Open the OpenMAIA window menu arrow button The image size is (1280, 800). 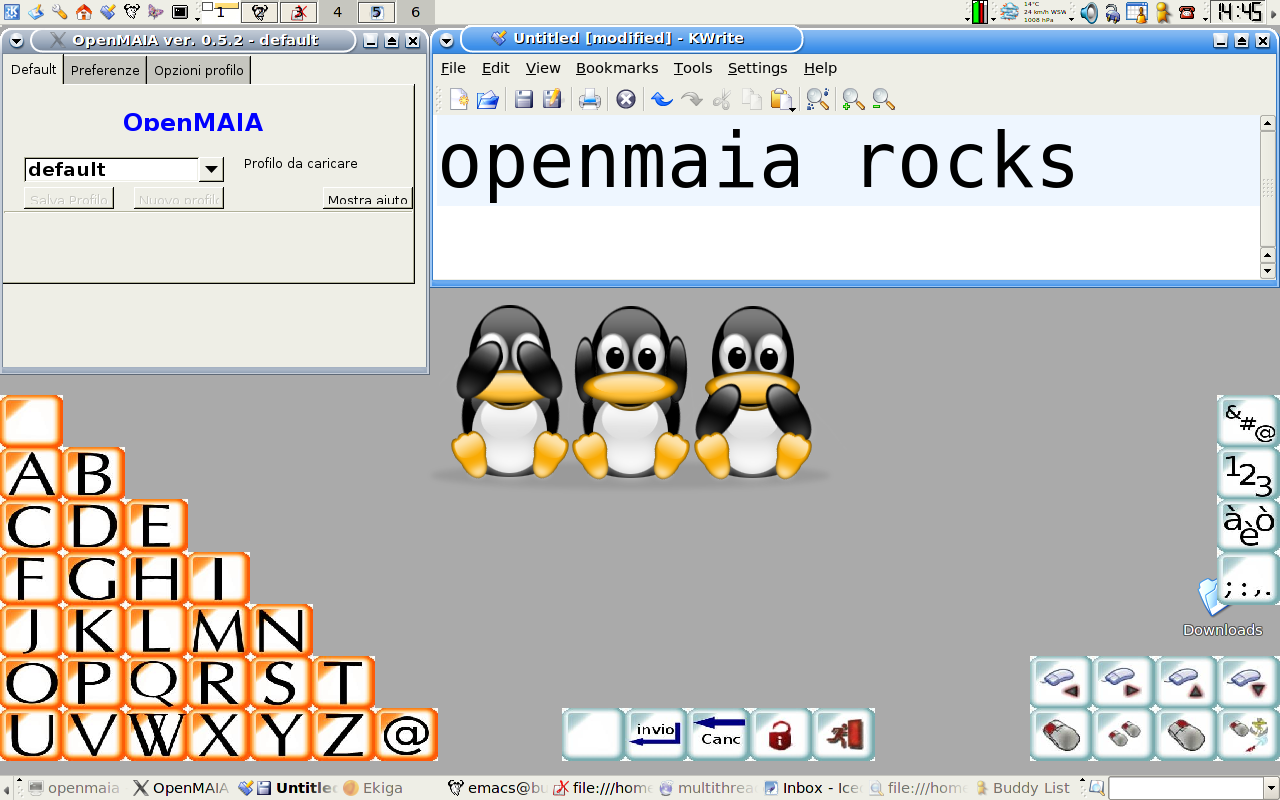(16, 40)
